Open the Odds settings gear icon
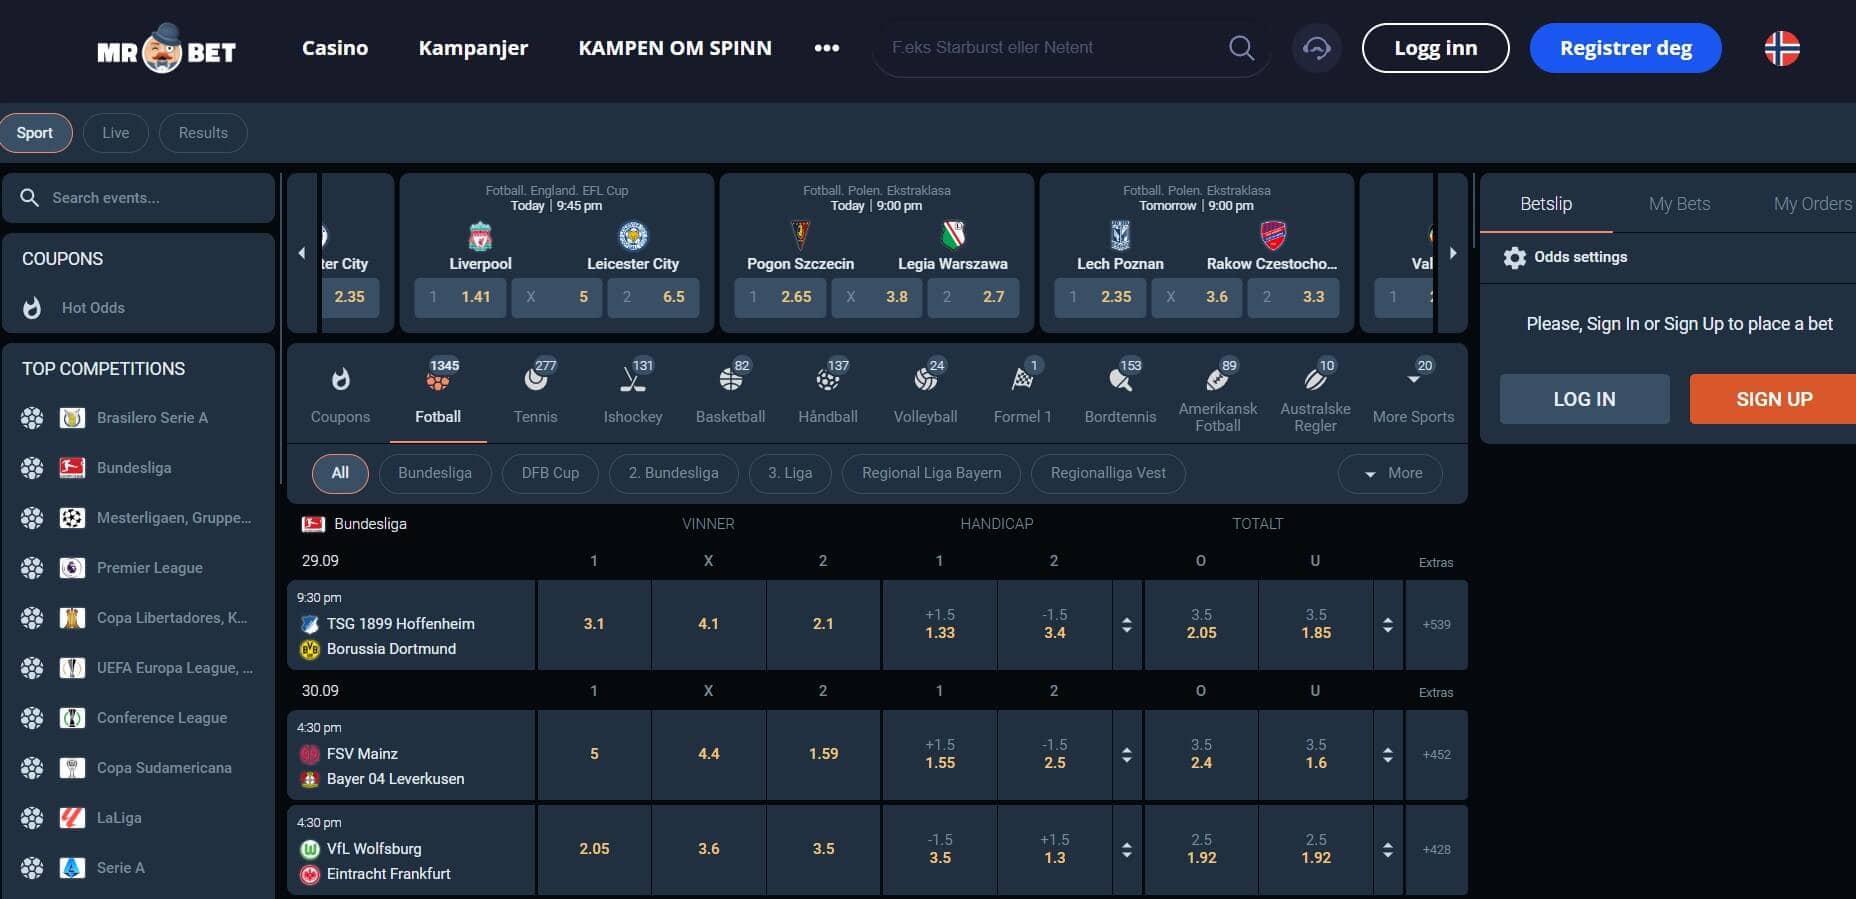The image size is (1856, 899). (1514, 257)
